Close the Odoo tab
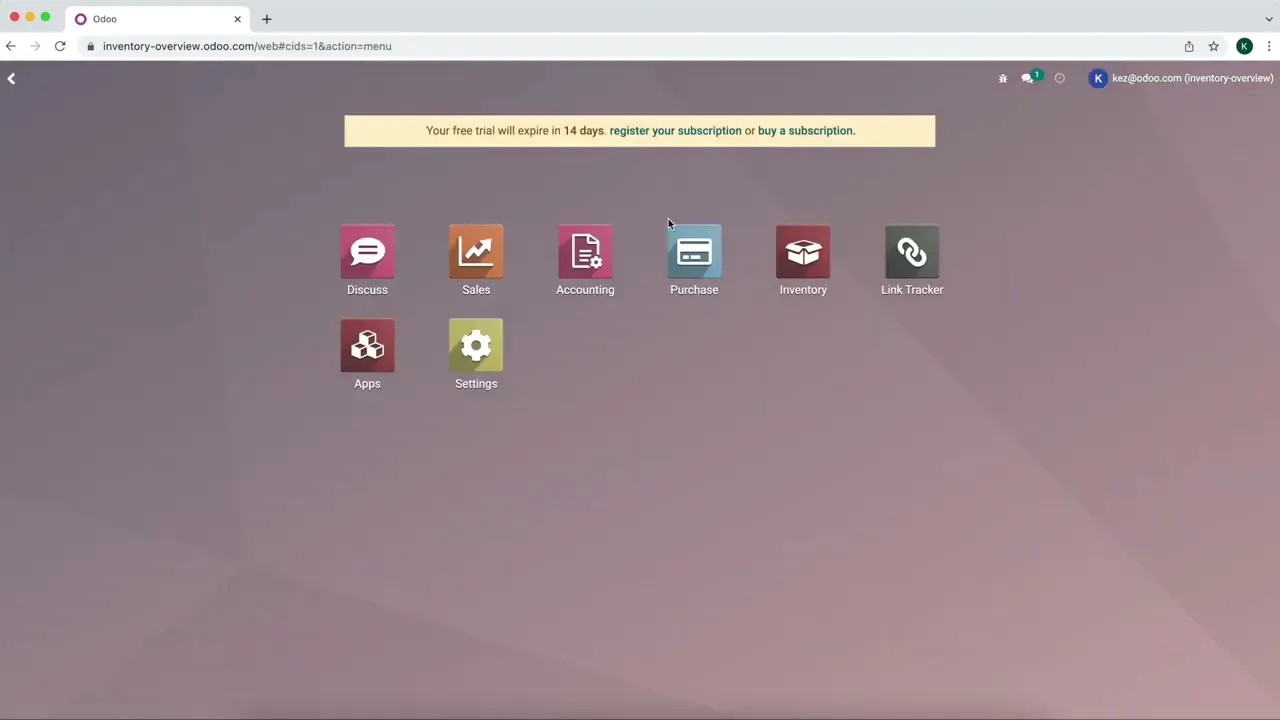This screenshot has height=720, width=1280. (238, 19)
